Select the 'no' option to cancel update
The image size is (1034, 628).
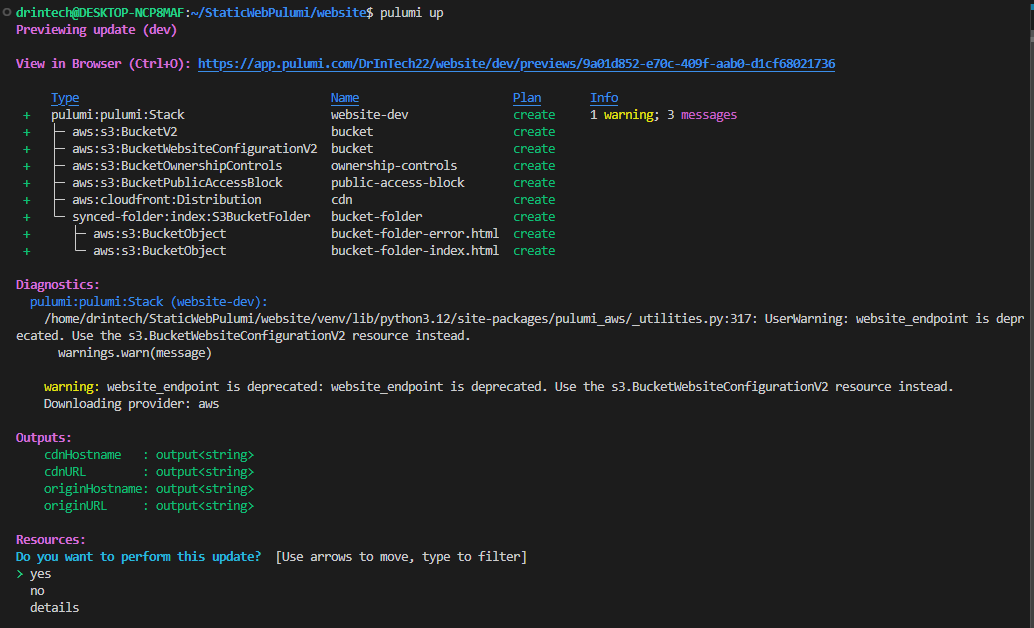pos(37,591)
